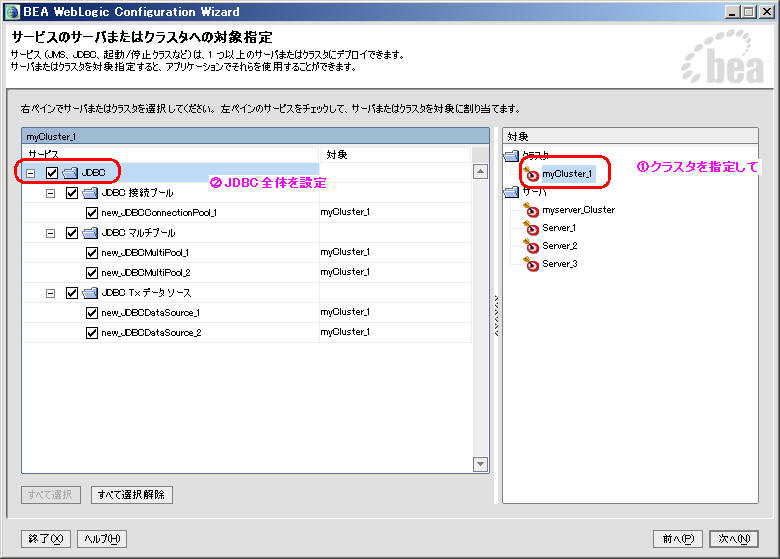Select the myserver_Cluster server icon

point(531,210)
